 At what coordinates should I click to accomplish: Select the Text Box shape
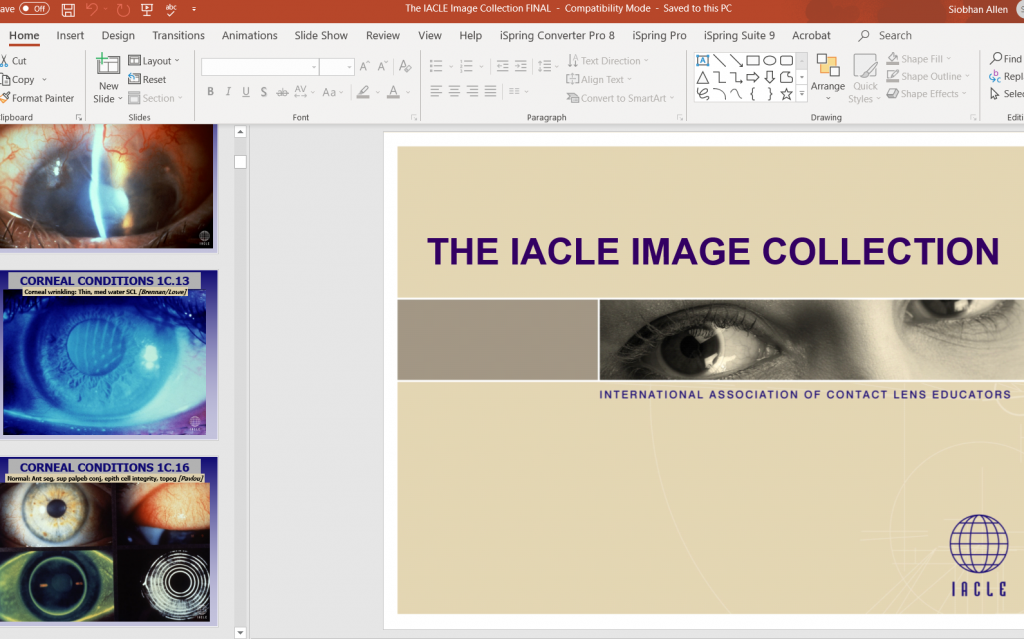[703, 61]
